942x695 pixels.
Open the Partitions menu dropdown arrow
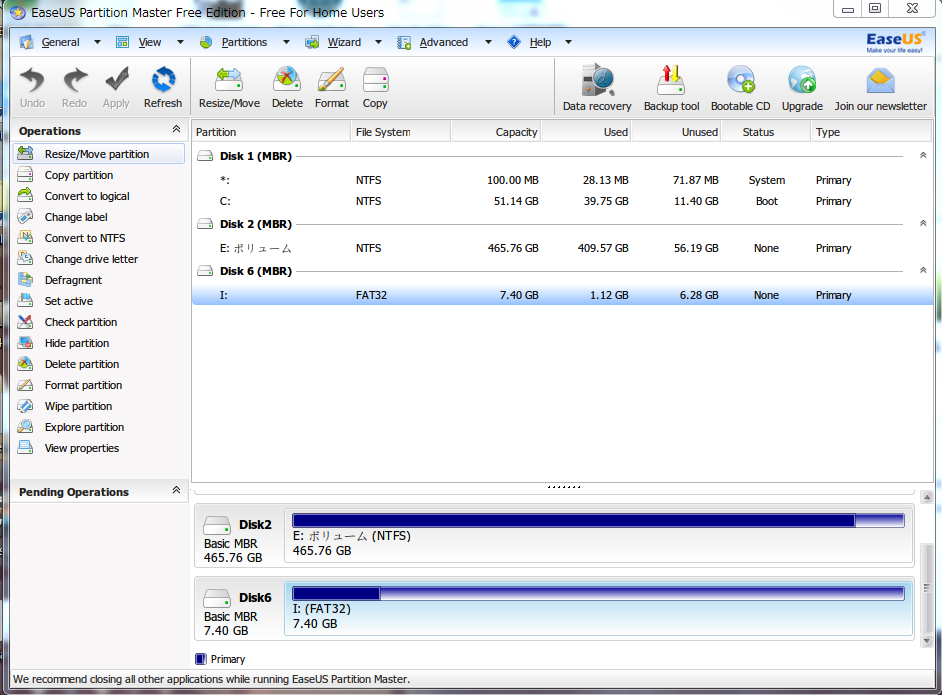(x=287, y=42)
